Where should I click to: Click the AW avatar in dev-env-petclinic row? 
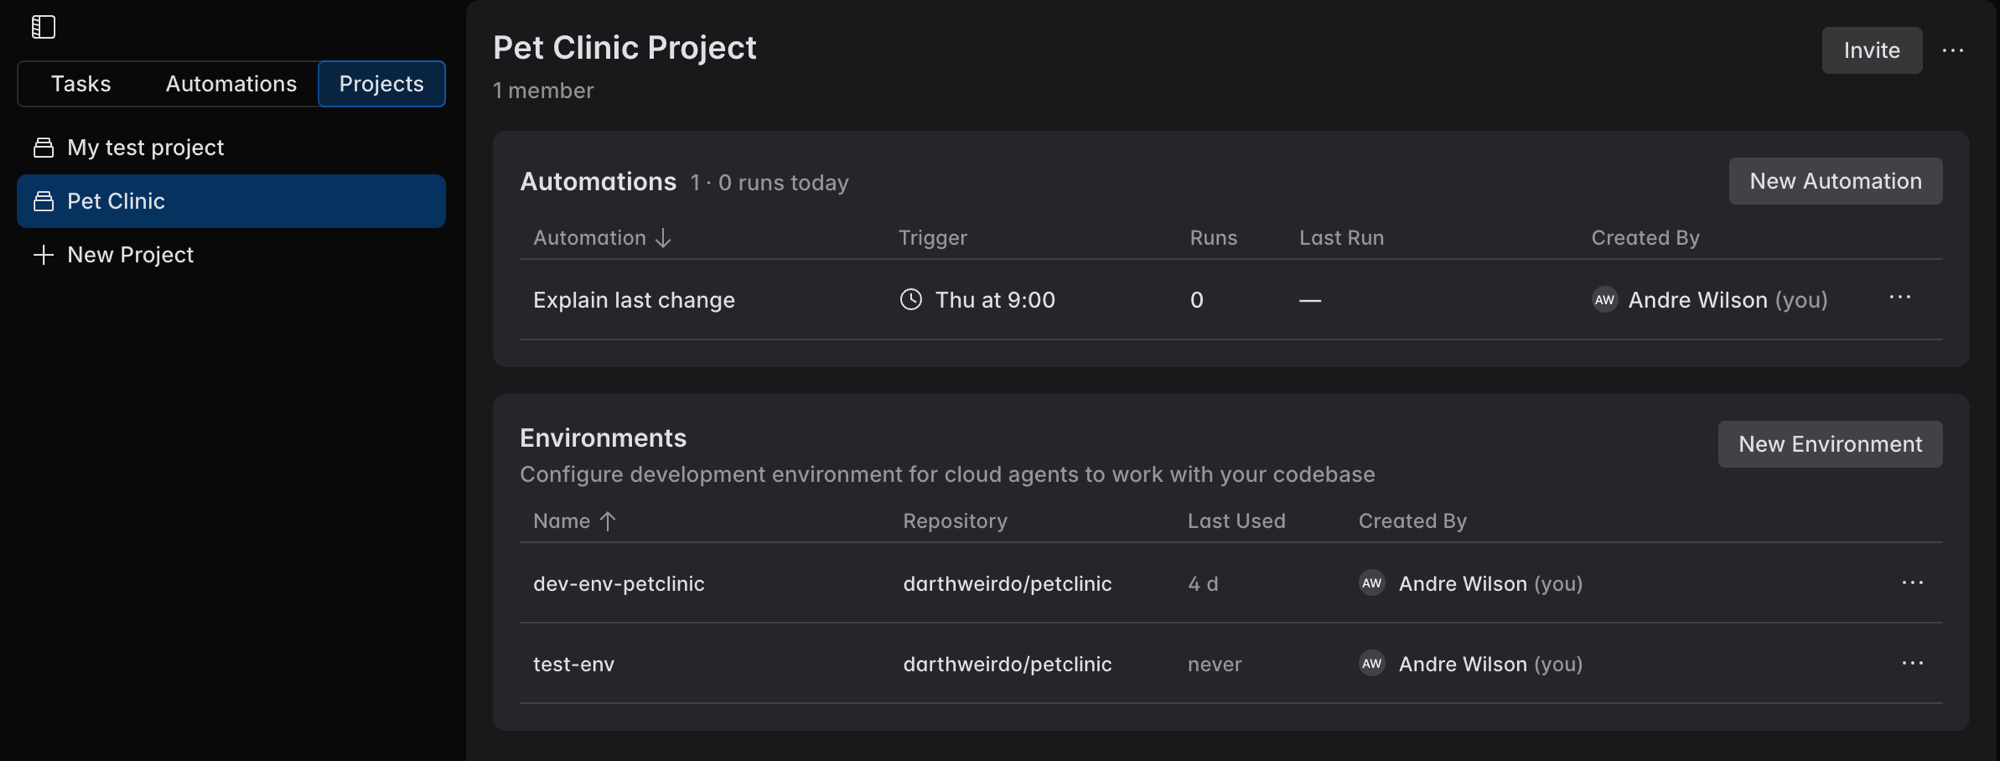click(1372, 583)
